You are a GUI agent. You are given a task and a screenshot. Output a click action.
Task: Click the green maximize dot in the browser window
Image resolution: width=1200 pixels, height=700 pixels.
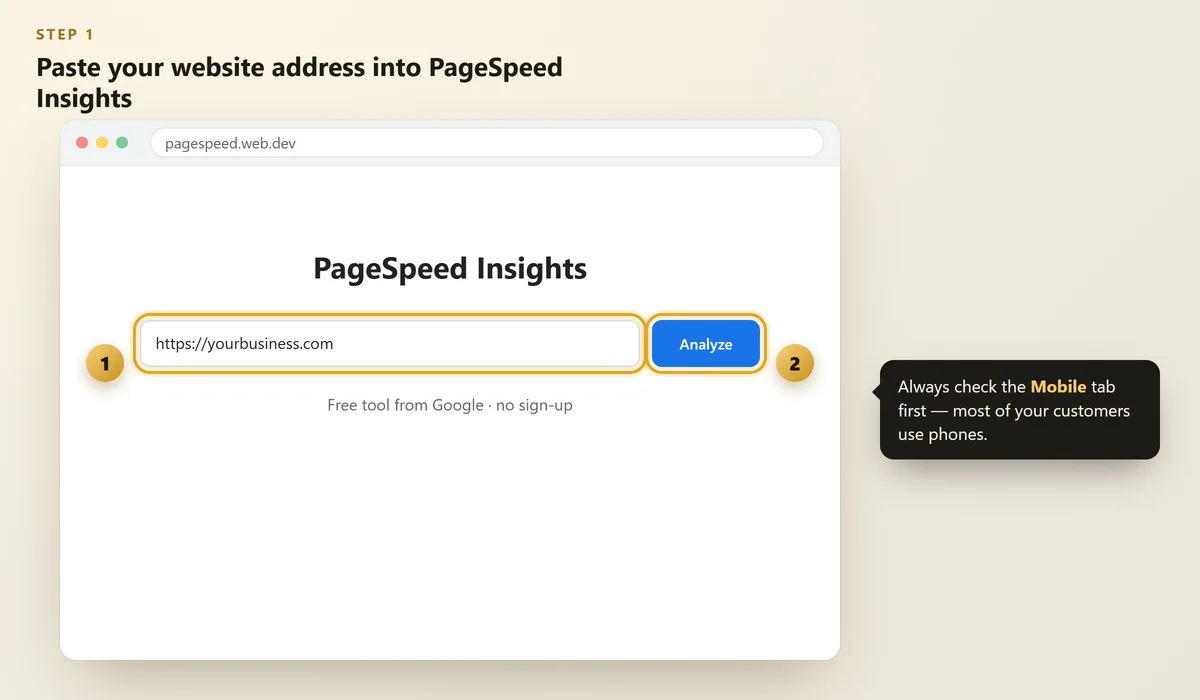click(122, 143)
